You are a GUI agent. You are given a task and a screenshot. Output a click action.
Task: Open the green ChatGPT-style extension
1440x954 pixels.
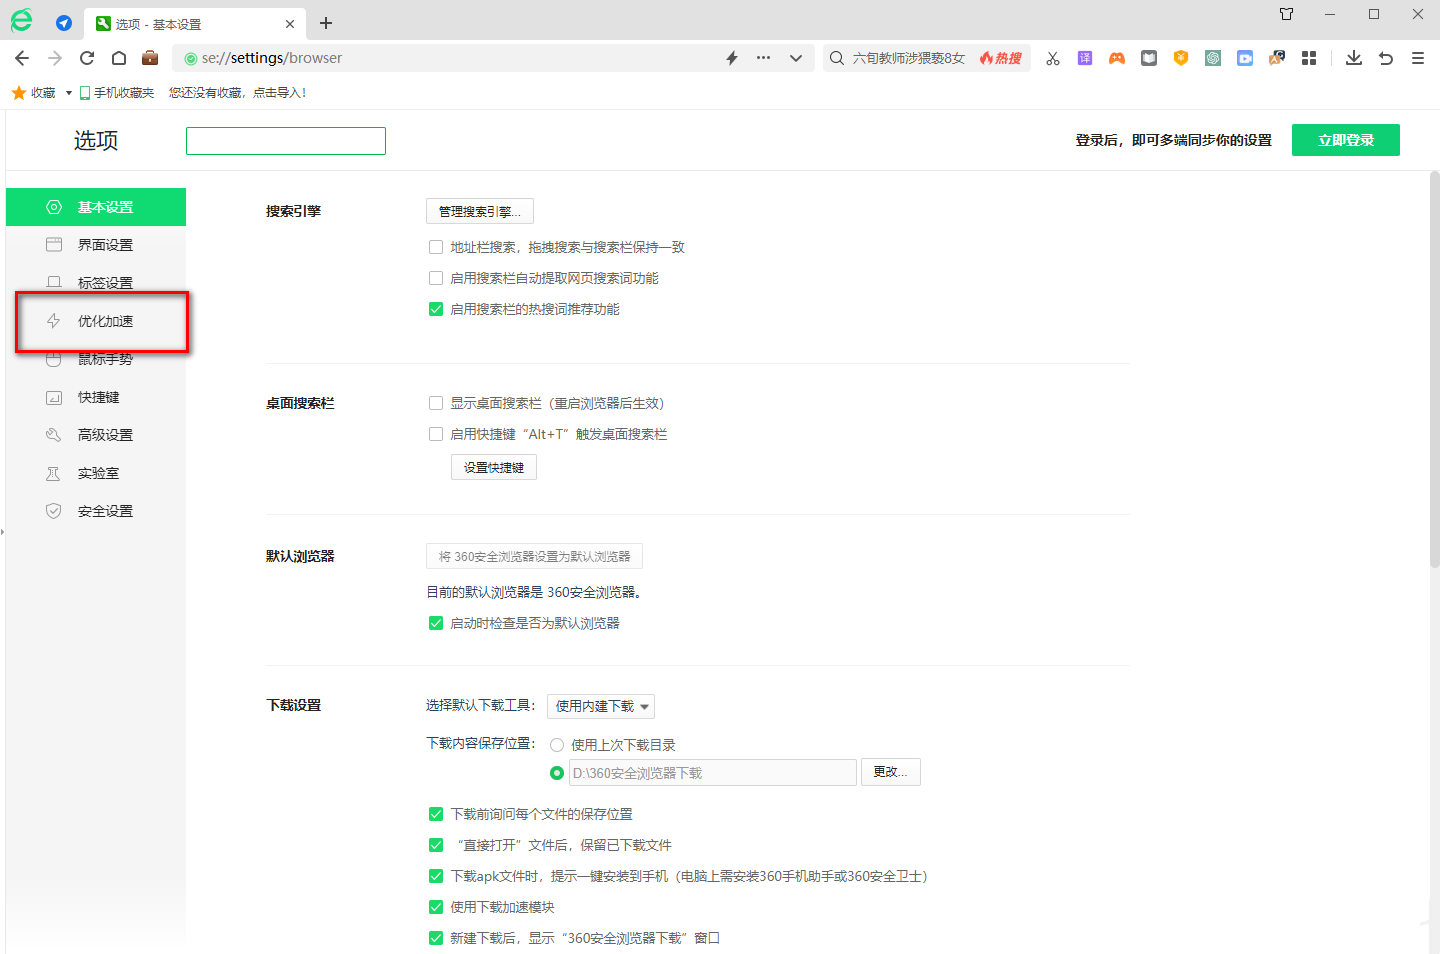pyautogui.click(x=1213, y=58)
